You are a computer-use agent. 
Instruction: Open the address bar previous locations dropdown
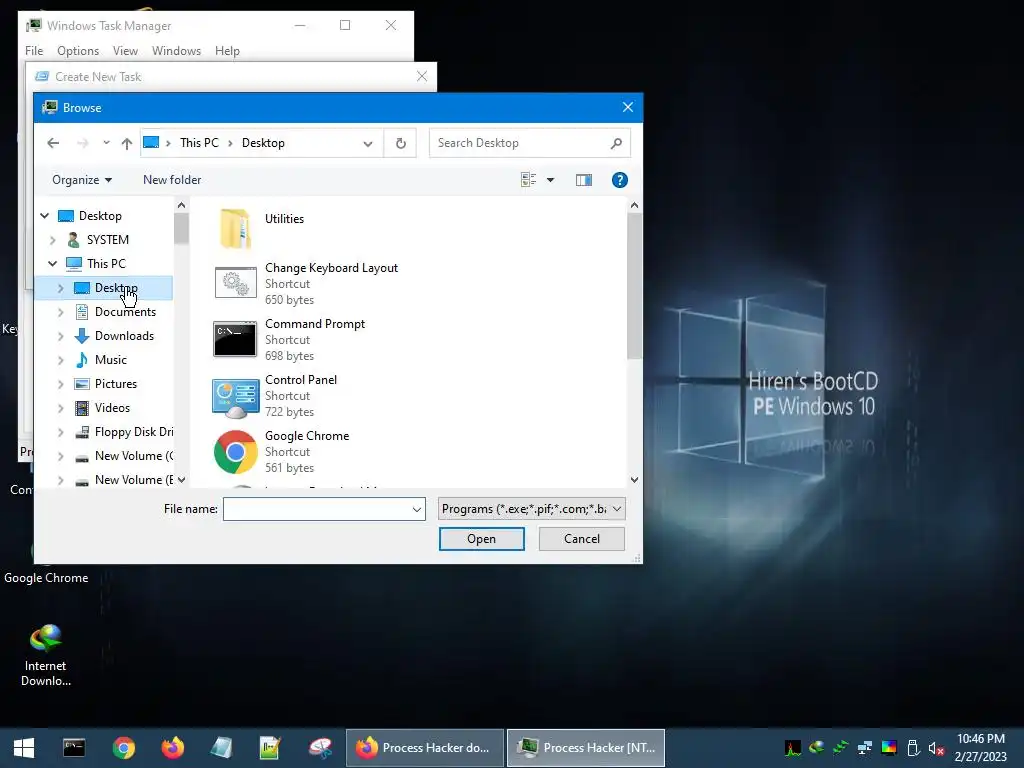tap(368, 144)
